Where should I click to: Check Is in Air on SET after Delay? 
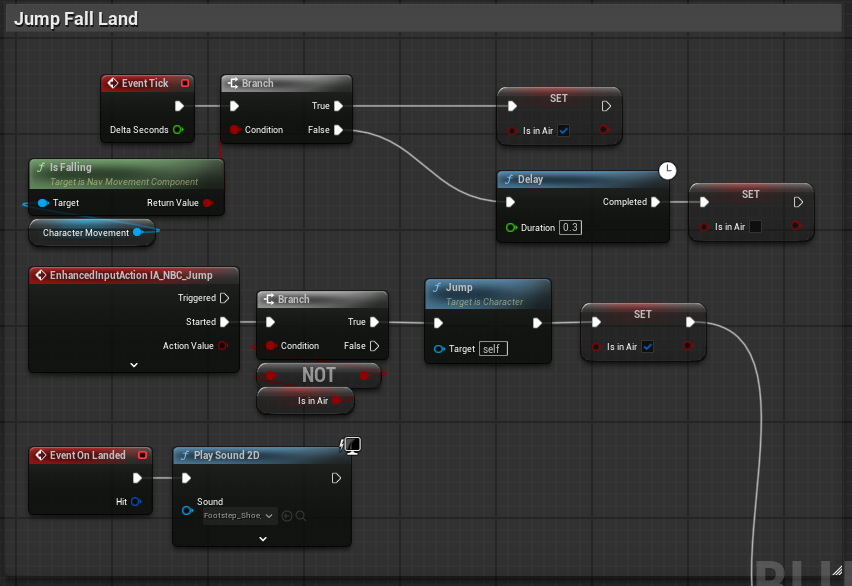coord(755,227)
